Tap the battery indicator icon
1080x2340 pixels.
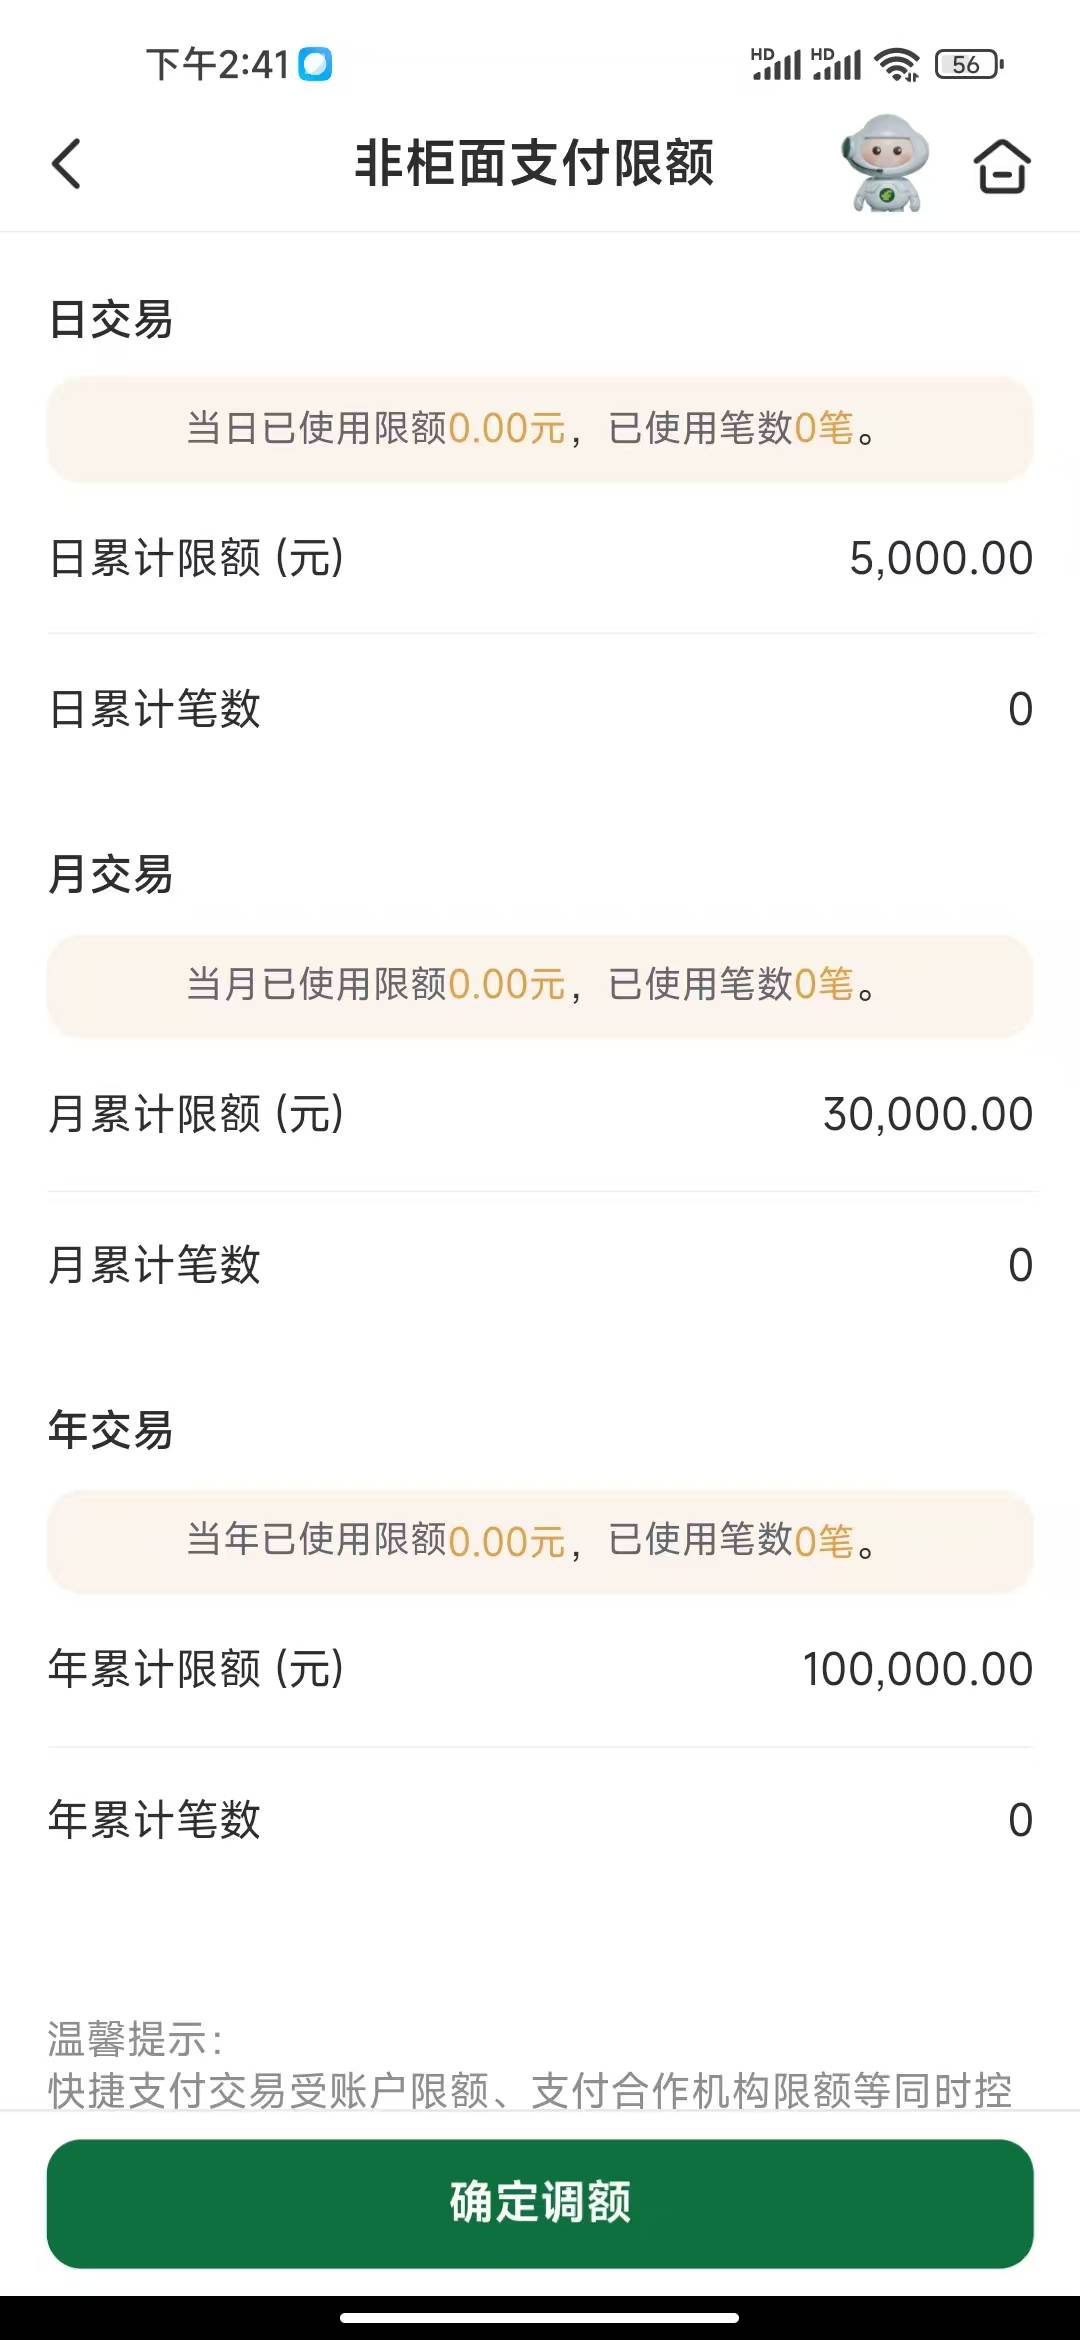(968, 65)
